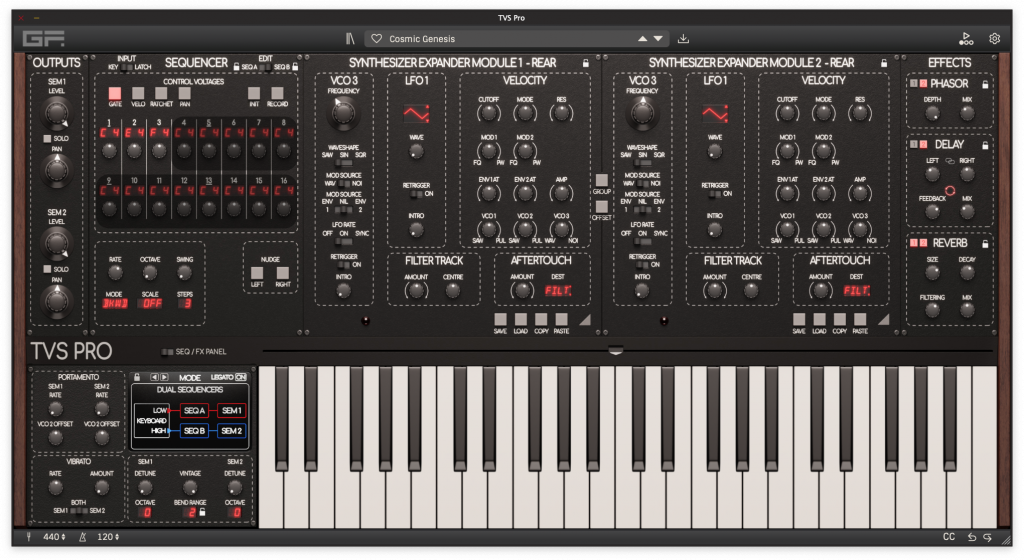The width and height of the screenshot is (1024, 560).
Task: Flip the SEQ / FX Panel switch
Action: point(167,352)
